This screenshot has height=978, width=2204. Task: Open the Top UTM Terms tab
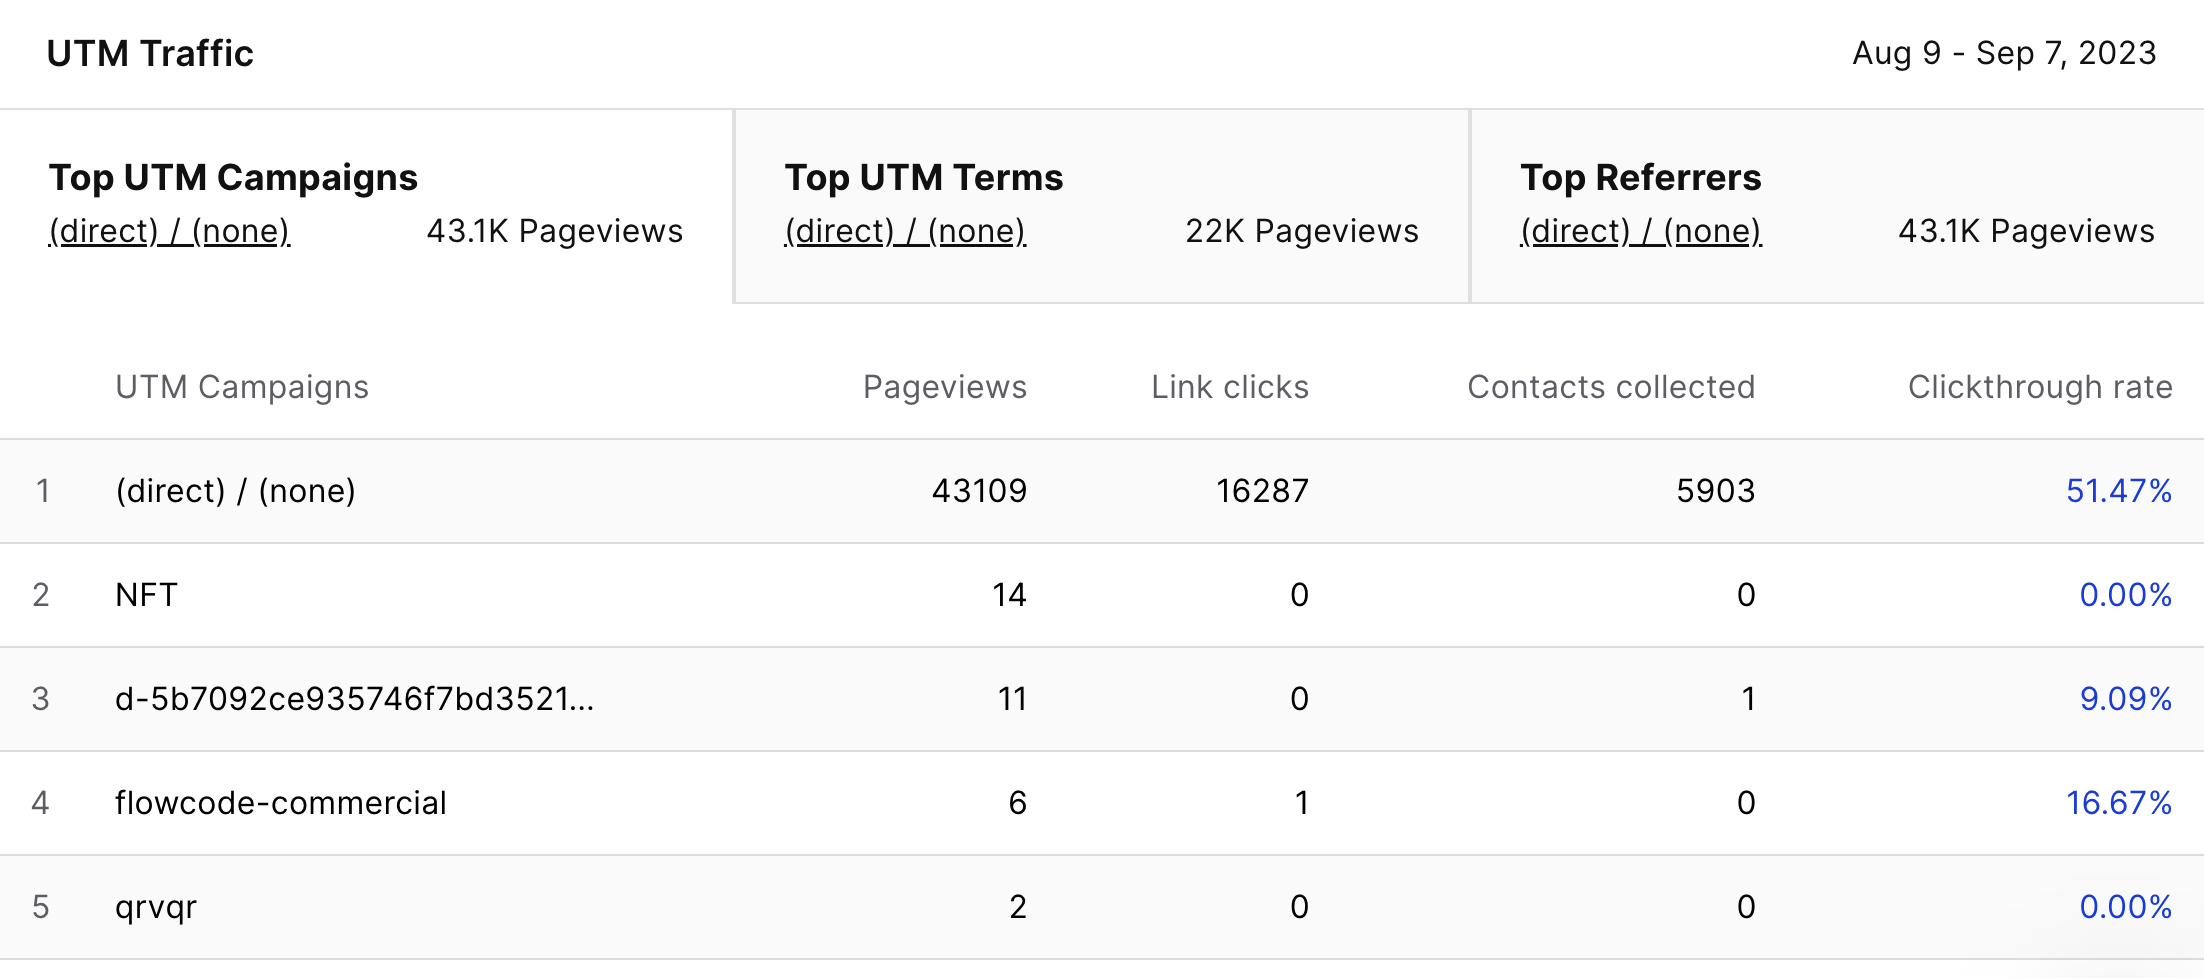(1101, 206)
